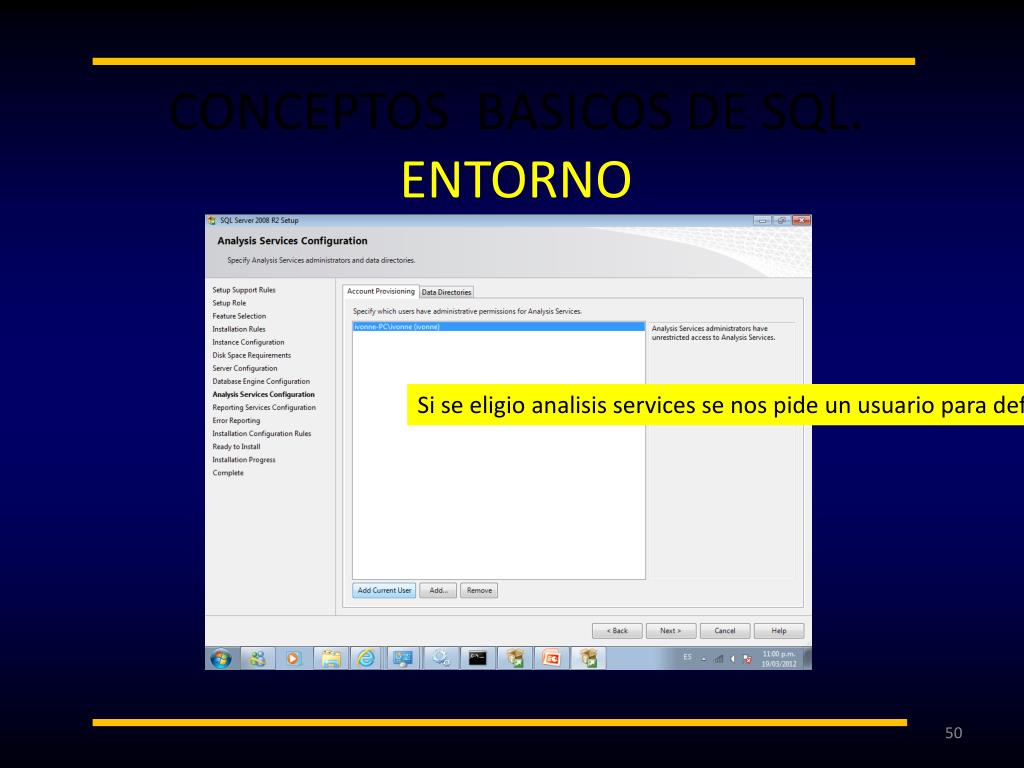
Task: Launch Internet Explorer from taskbar
Action: 366,658
